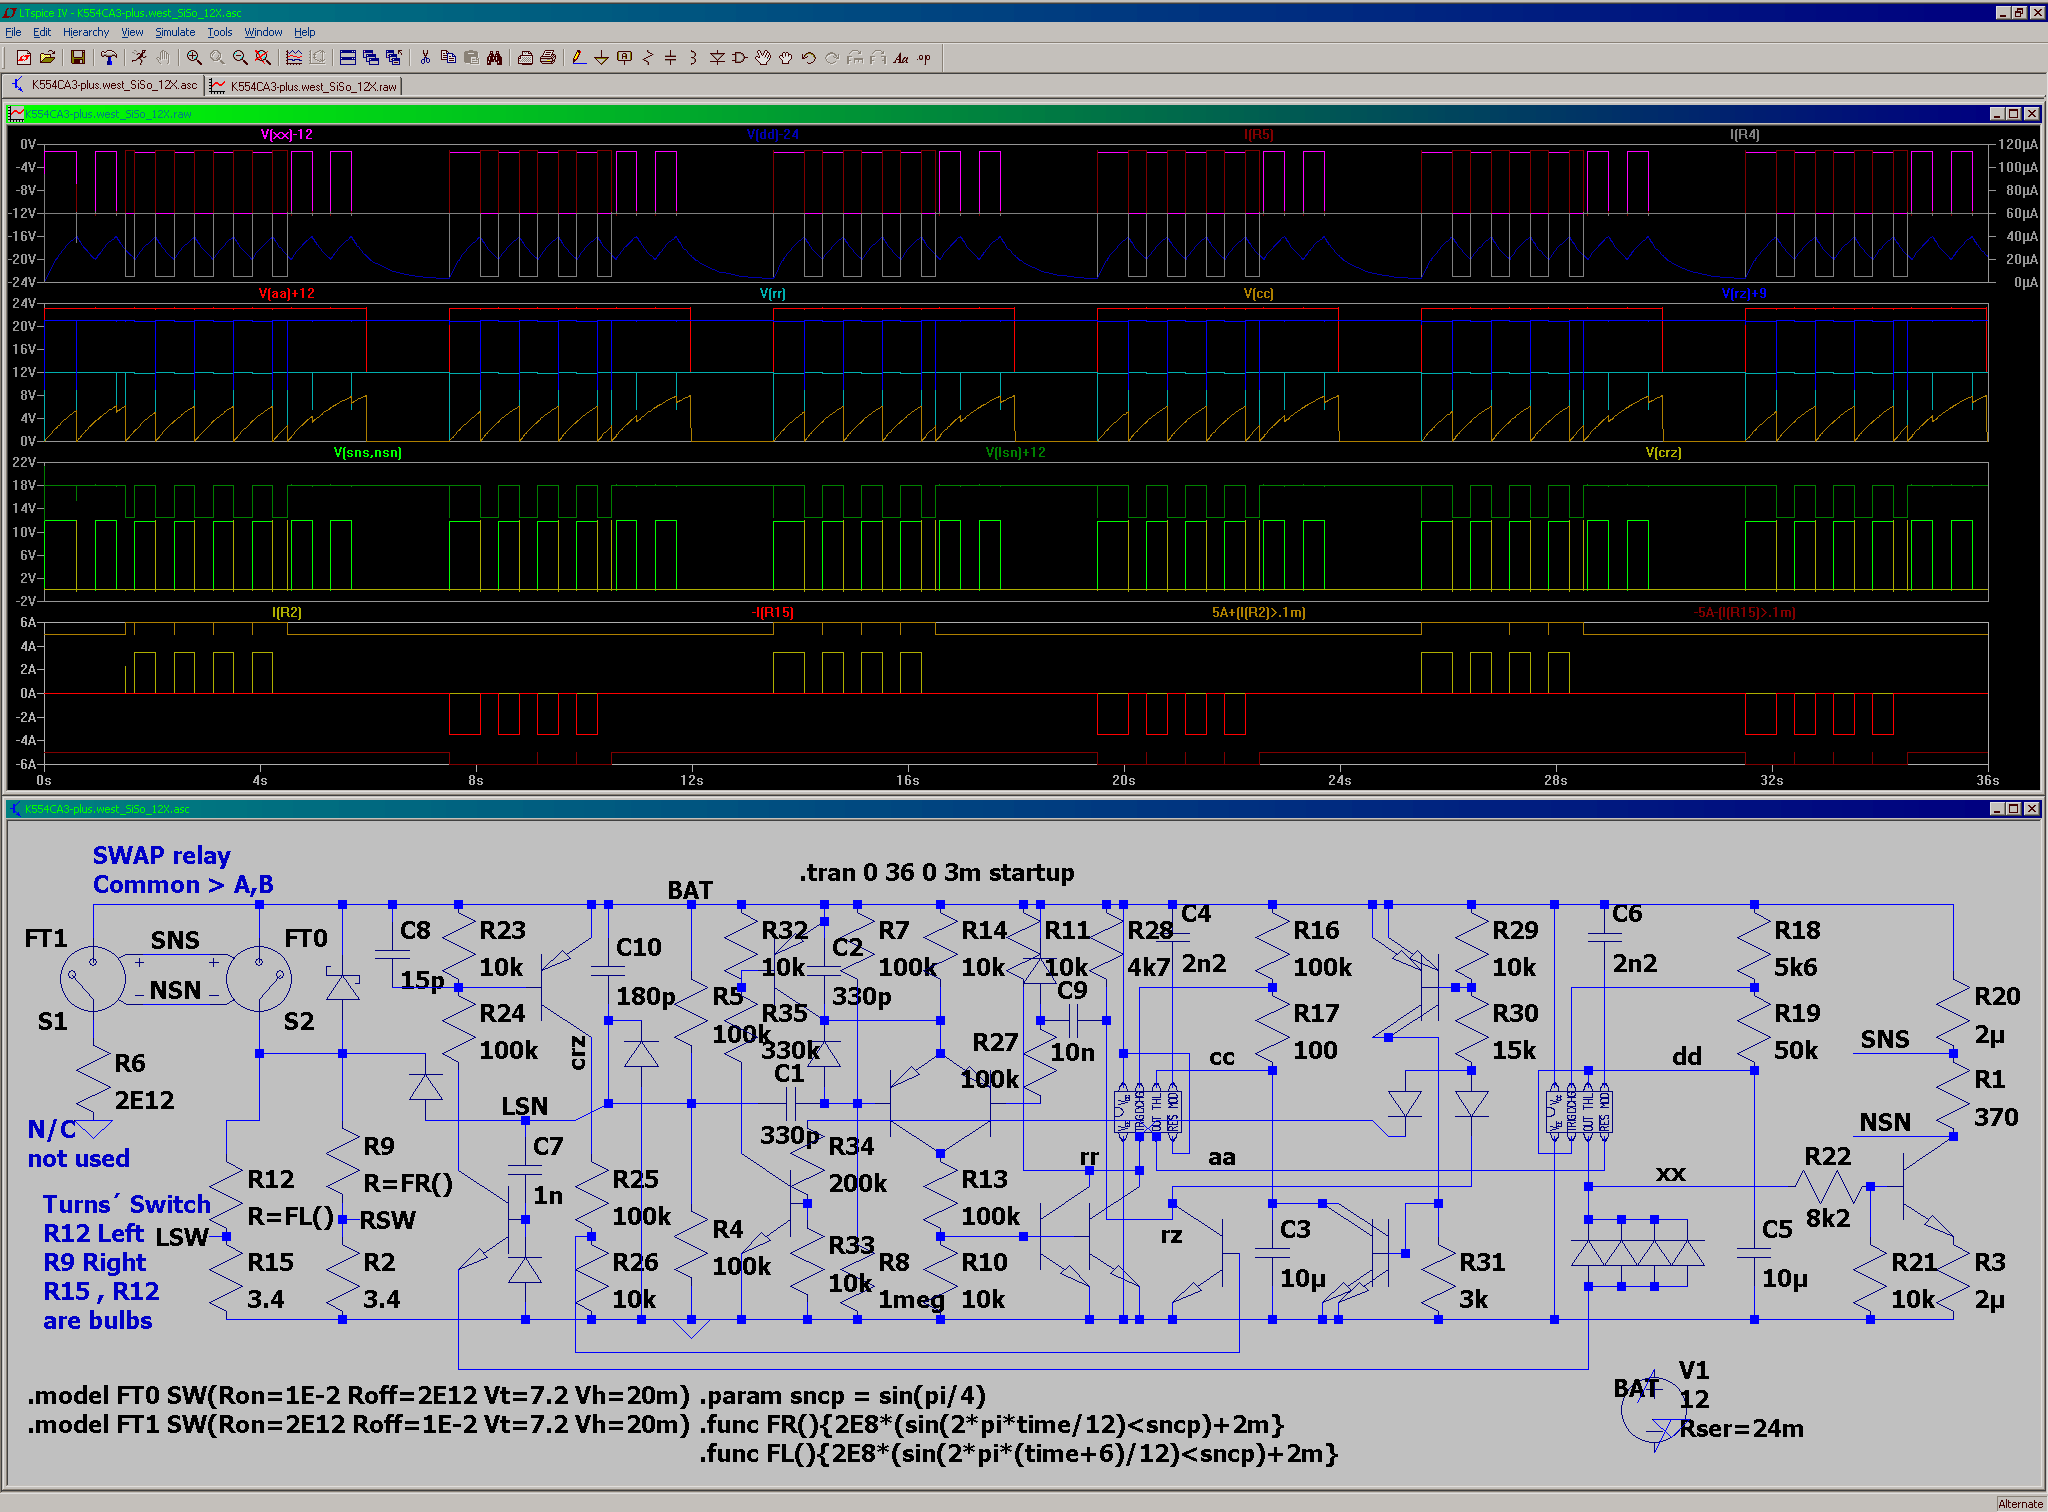Image resolution: width=2048 pixels, height=1512 pixels.
Task: Click the .tran 0 36 0 3m startup directive
Action: 937,873
